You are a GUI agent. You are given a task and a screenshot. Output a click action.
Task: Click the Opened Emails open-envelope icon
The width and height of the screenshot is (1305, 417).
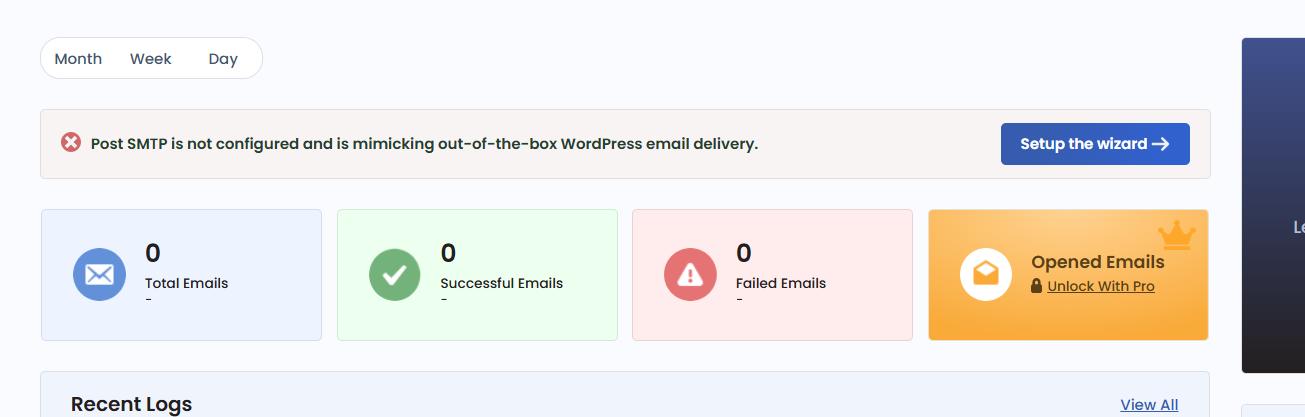(986, 274)
